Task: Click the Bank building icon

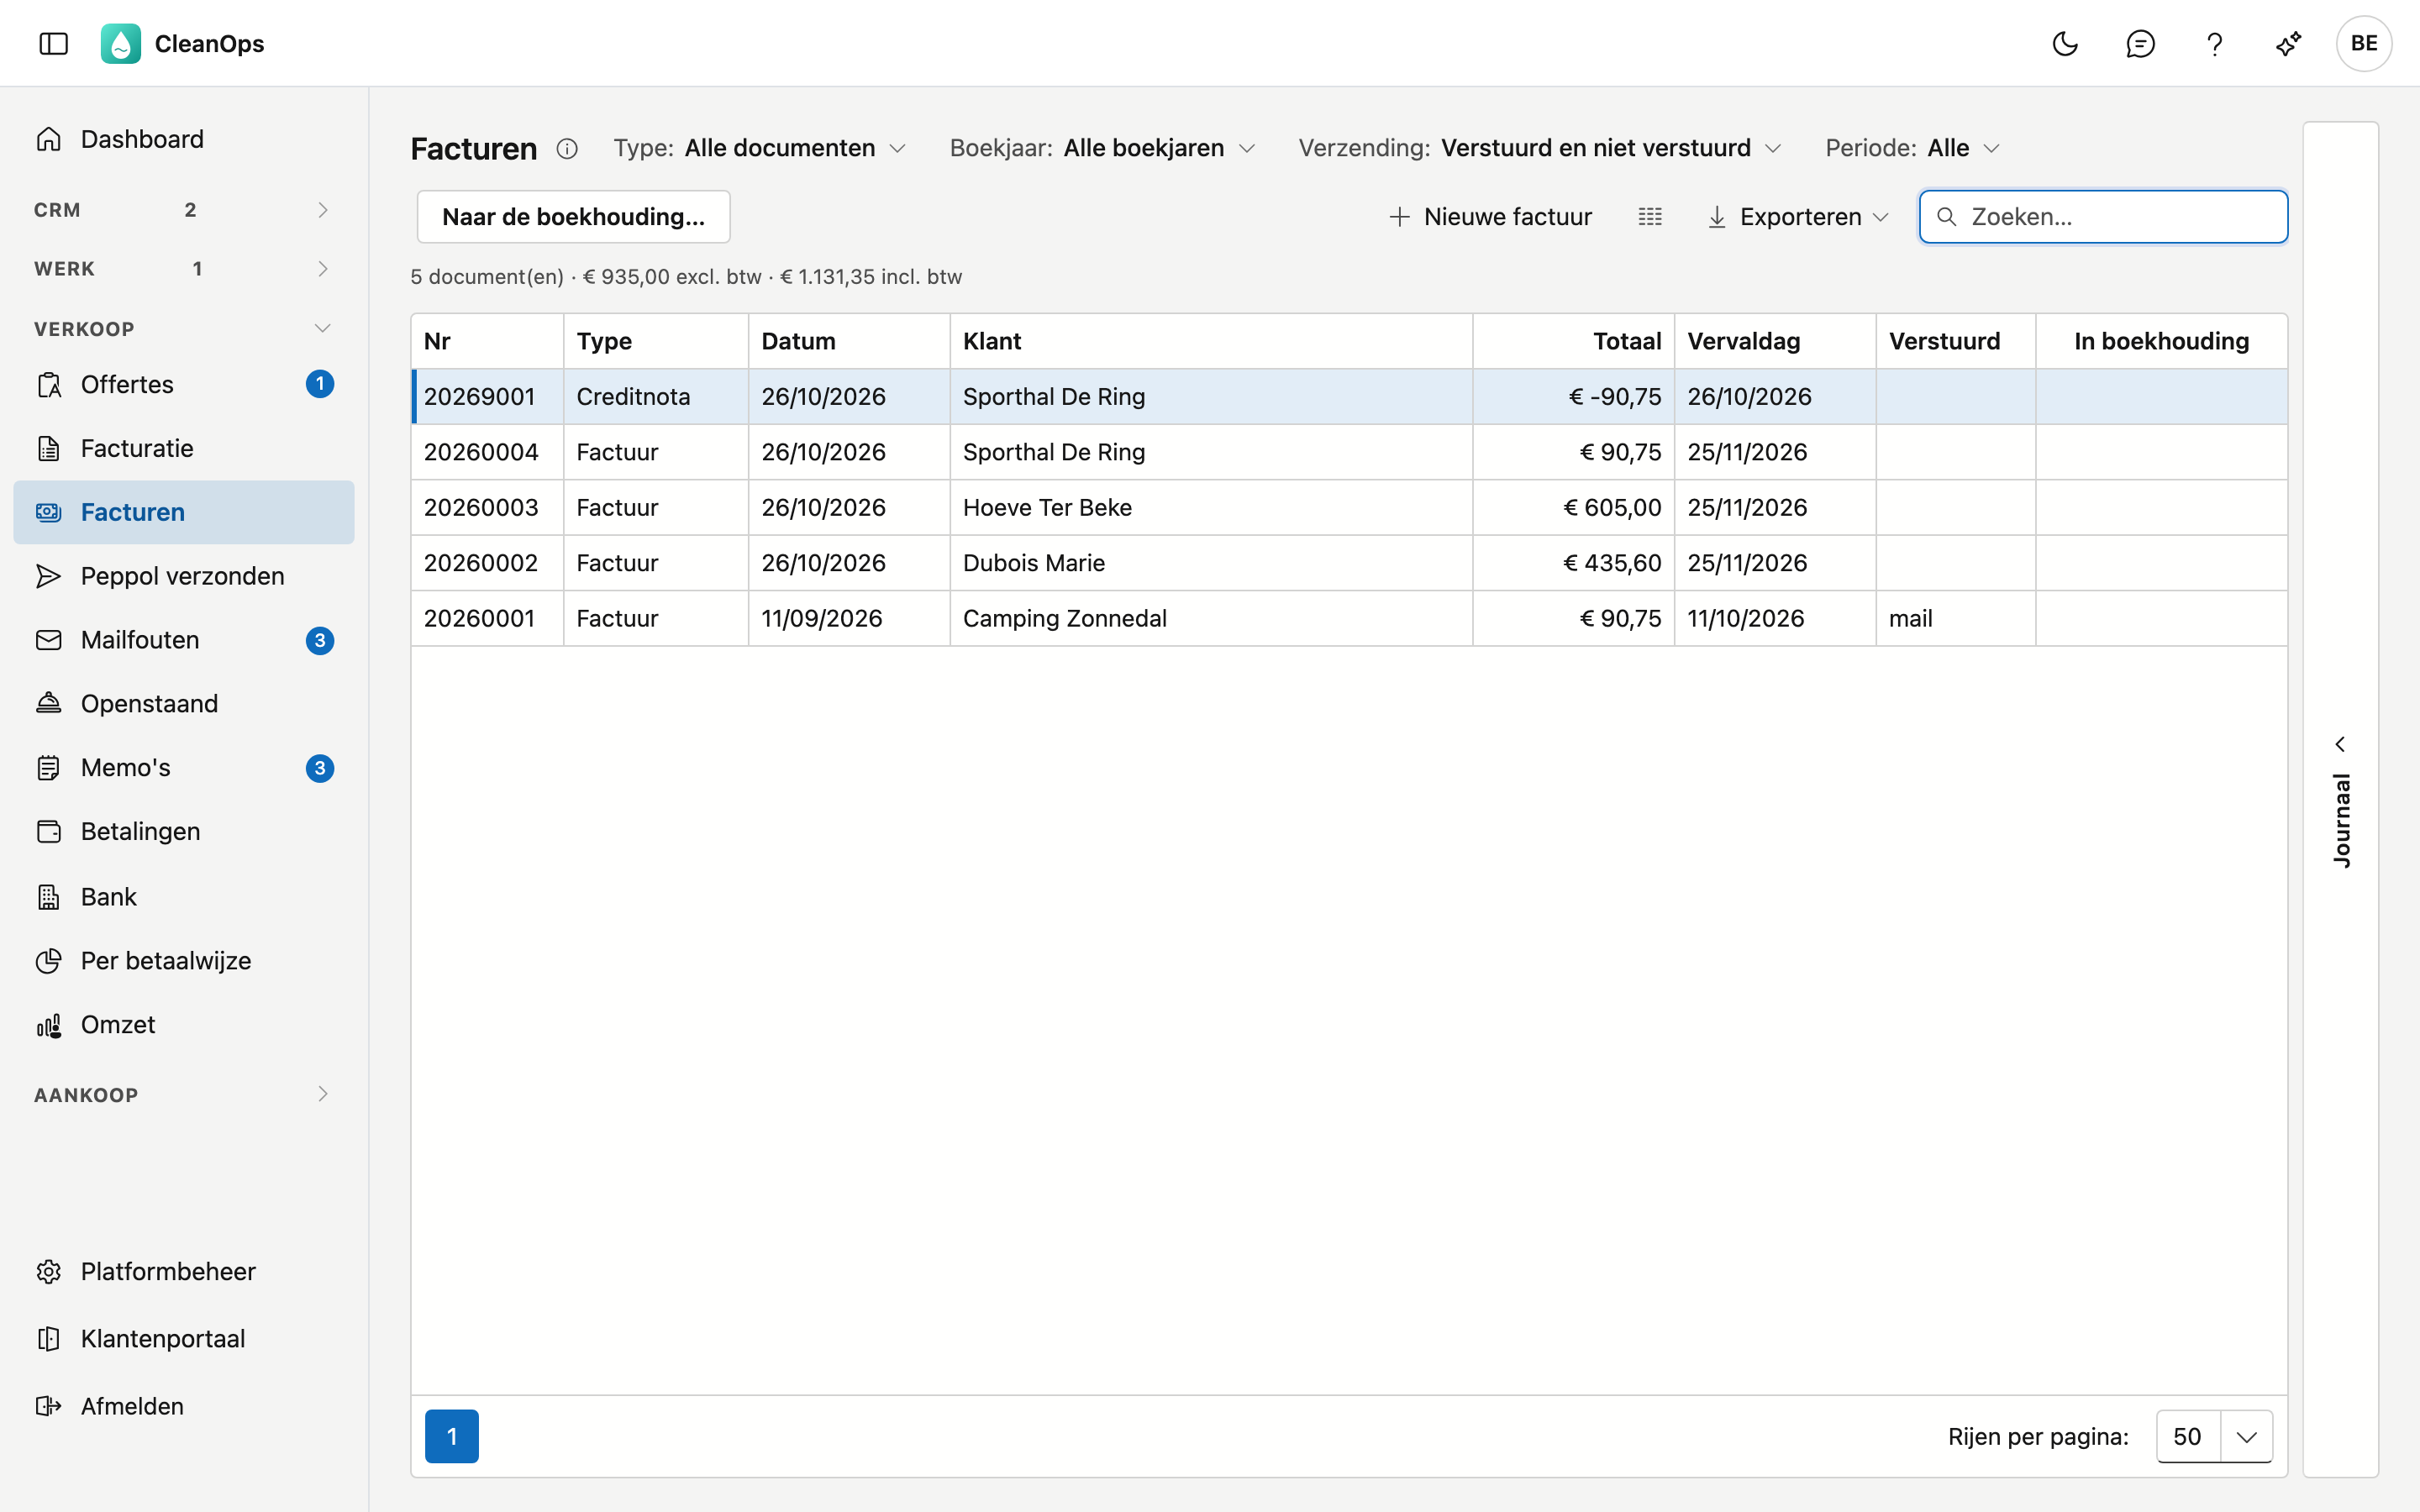Action: 49,896
